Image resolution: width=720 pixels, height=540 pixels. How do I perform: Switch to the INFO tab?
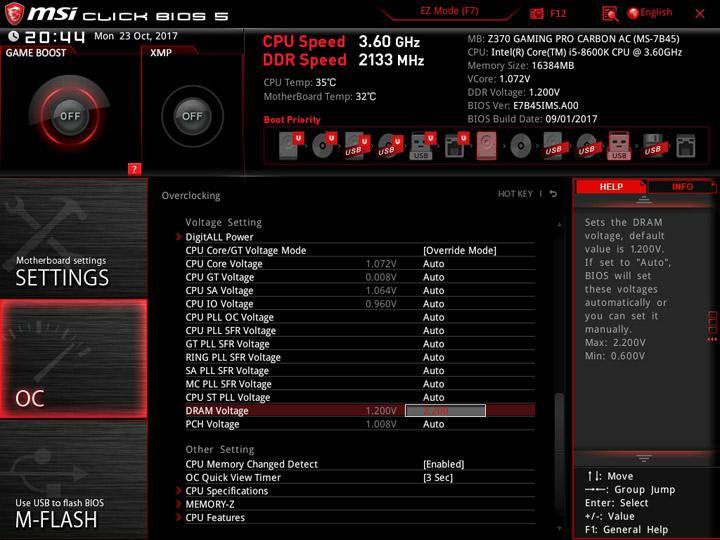point(682,186)
